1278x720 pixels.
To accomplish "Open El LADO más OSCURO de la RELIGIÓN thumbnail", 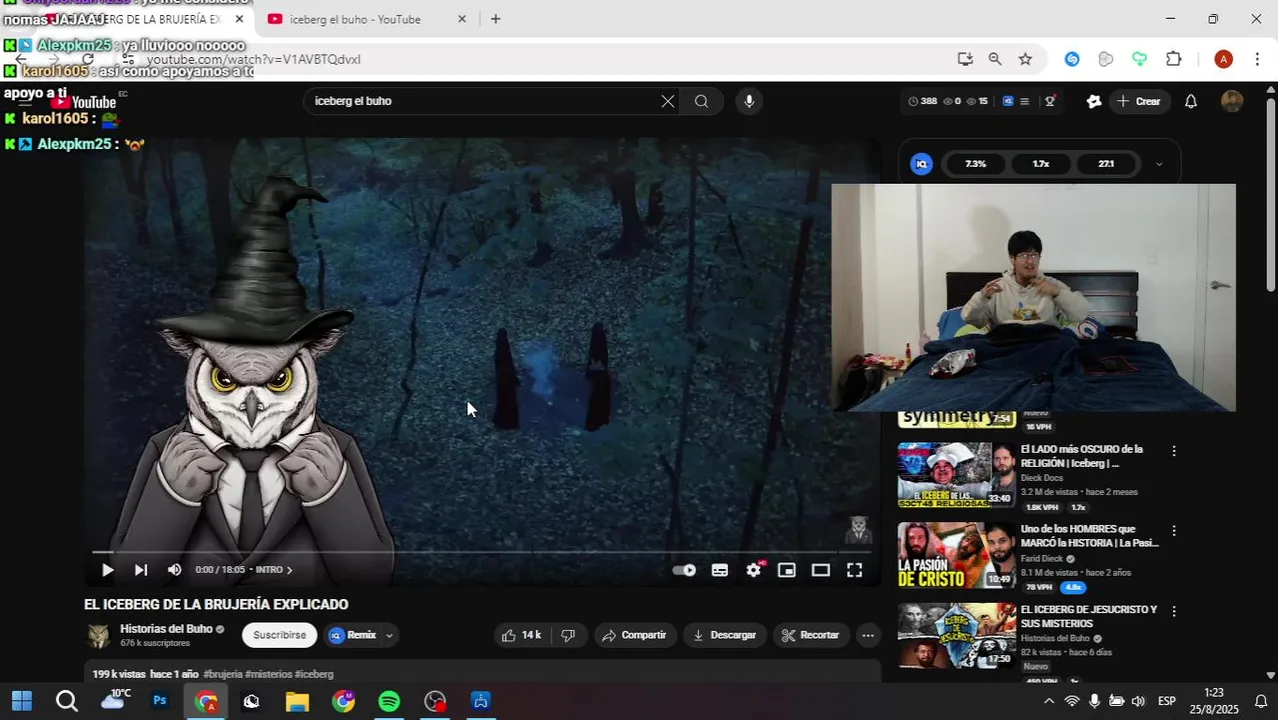I will click(956, 475).
